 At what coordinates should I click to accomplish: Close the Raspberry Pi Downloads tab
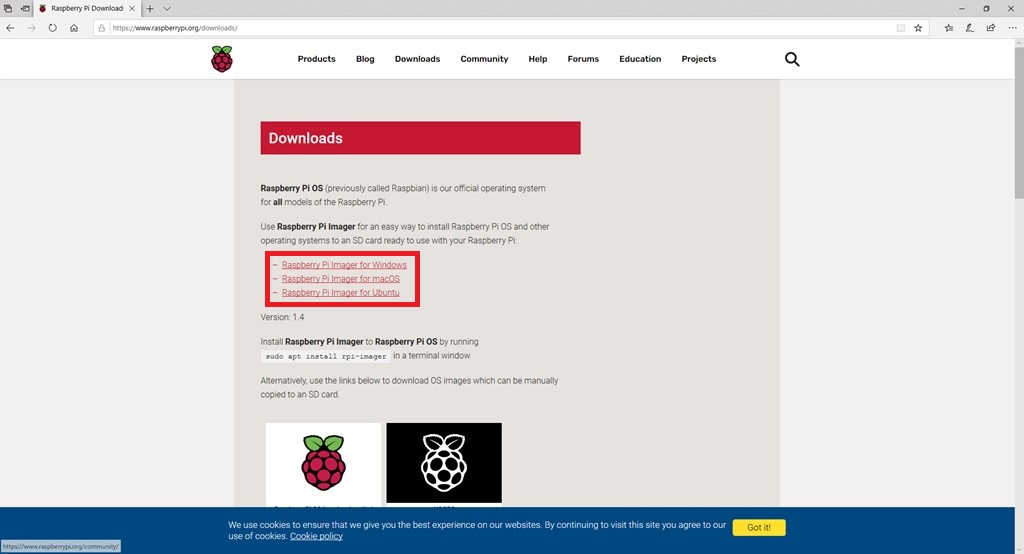pos(132,8)
